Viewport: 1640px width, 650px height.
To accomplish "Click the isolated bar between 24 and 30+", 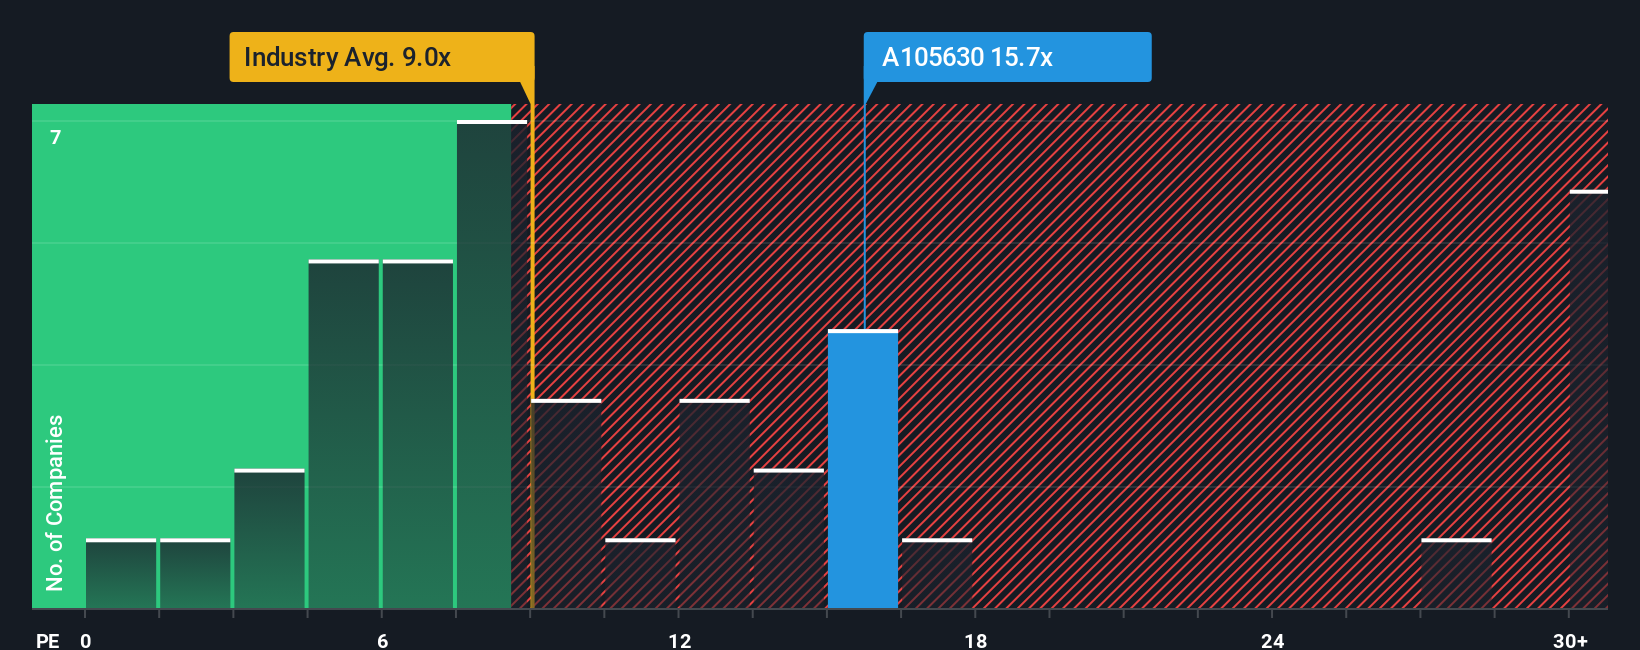I will (1456, 574).
